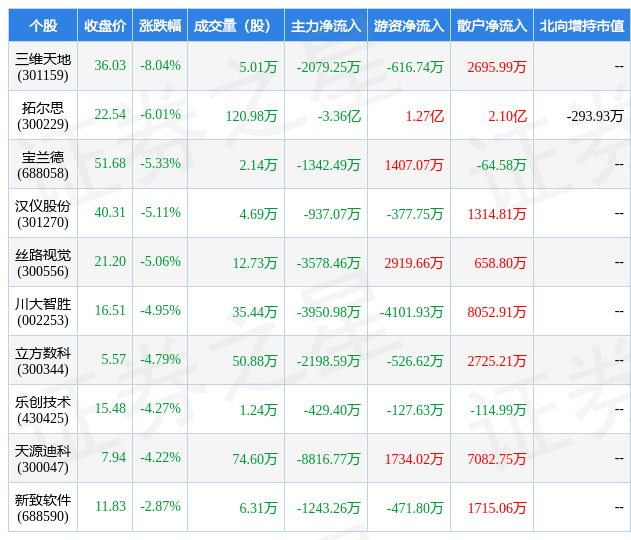Select stock 三维天地 (301159)
Screen dimensions: 631x540
(x=43, y=67)
